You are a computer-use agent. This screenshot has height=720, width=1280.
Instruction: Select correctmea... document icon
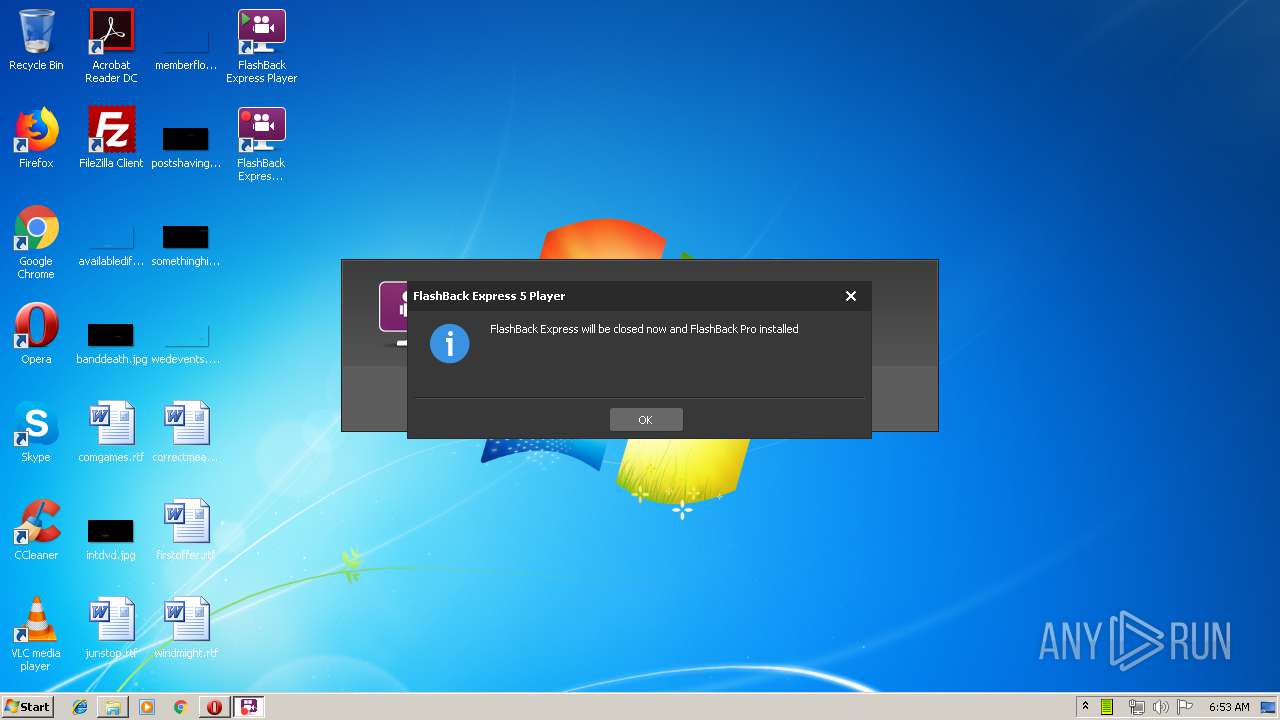point(186,432)
